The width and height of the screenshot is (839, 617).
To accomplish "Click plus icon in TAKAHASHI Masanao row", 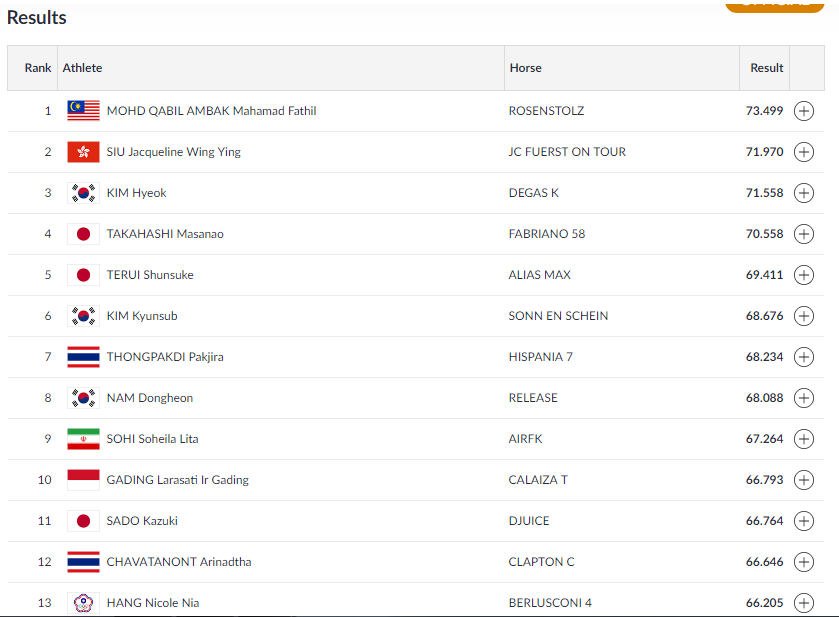I will [804, 234].
